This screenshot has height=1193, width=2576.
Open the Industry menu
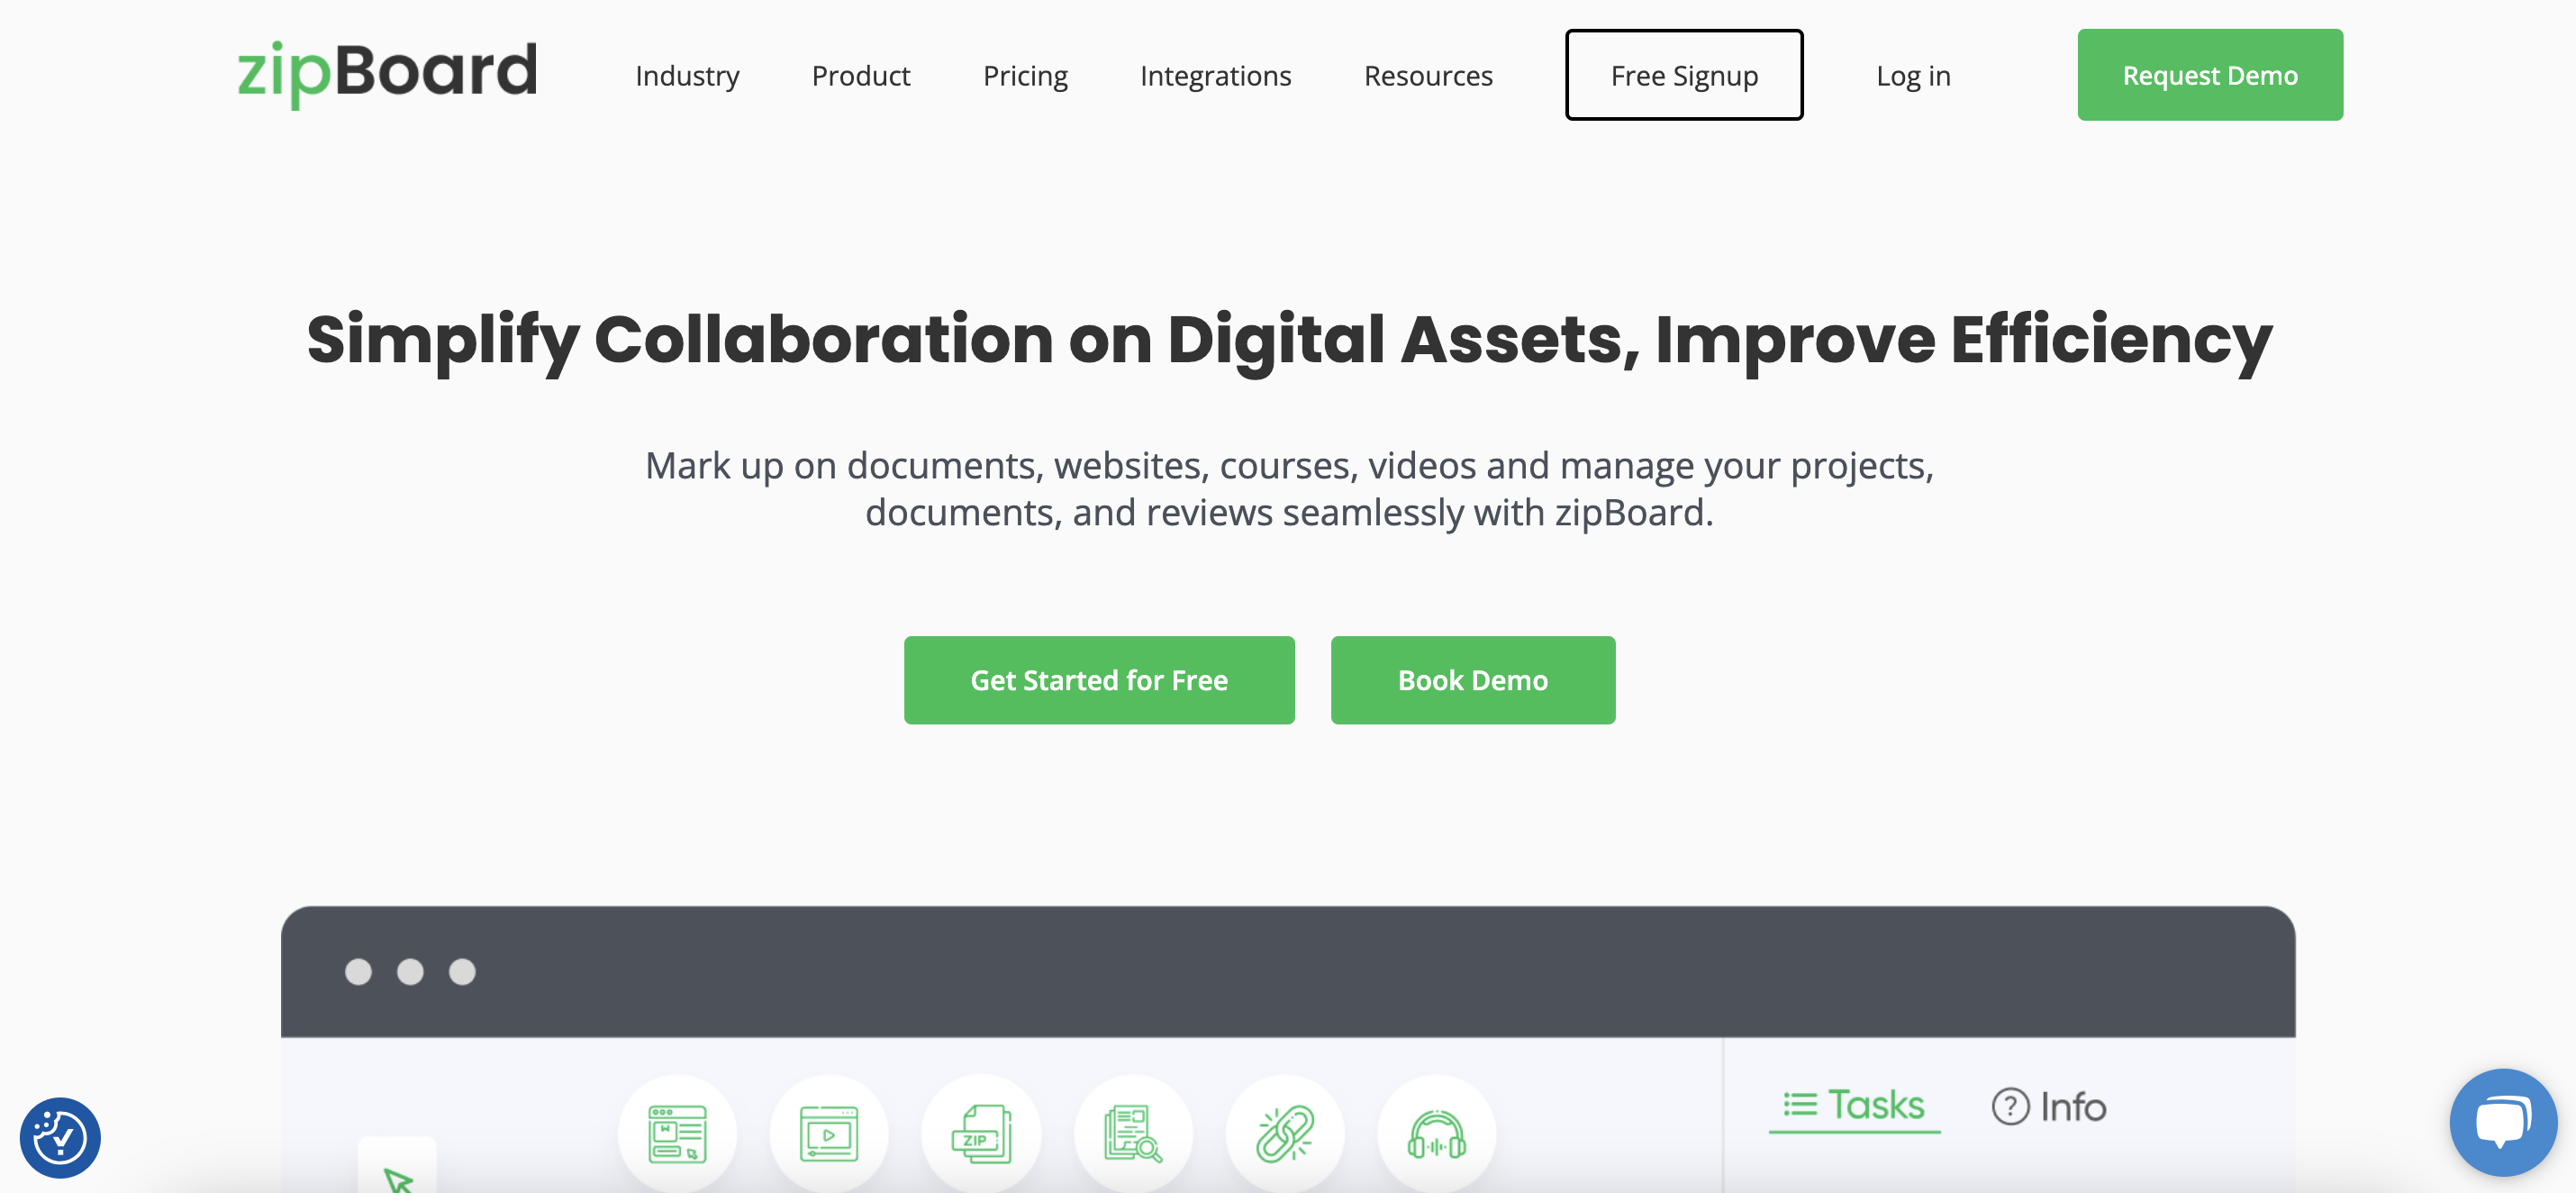[x=687, y=76]
